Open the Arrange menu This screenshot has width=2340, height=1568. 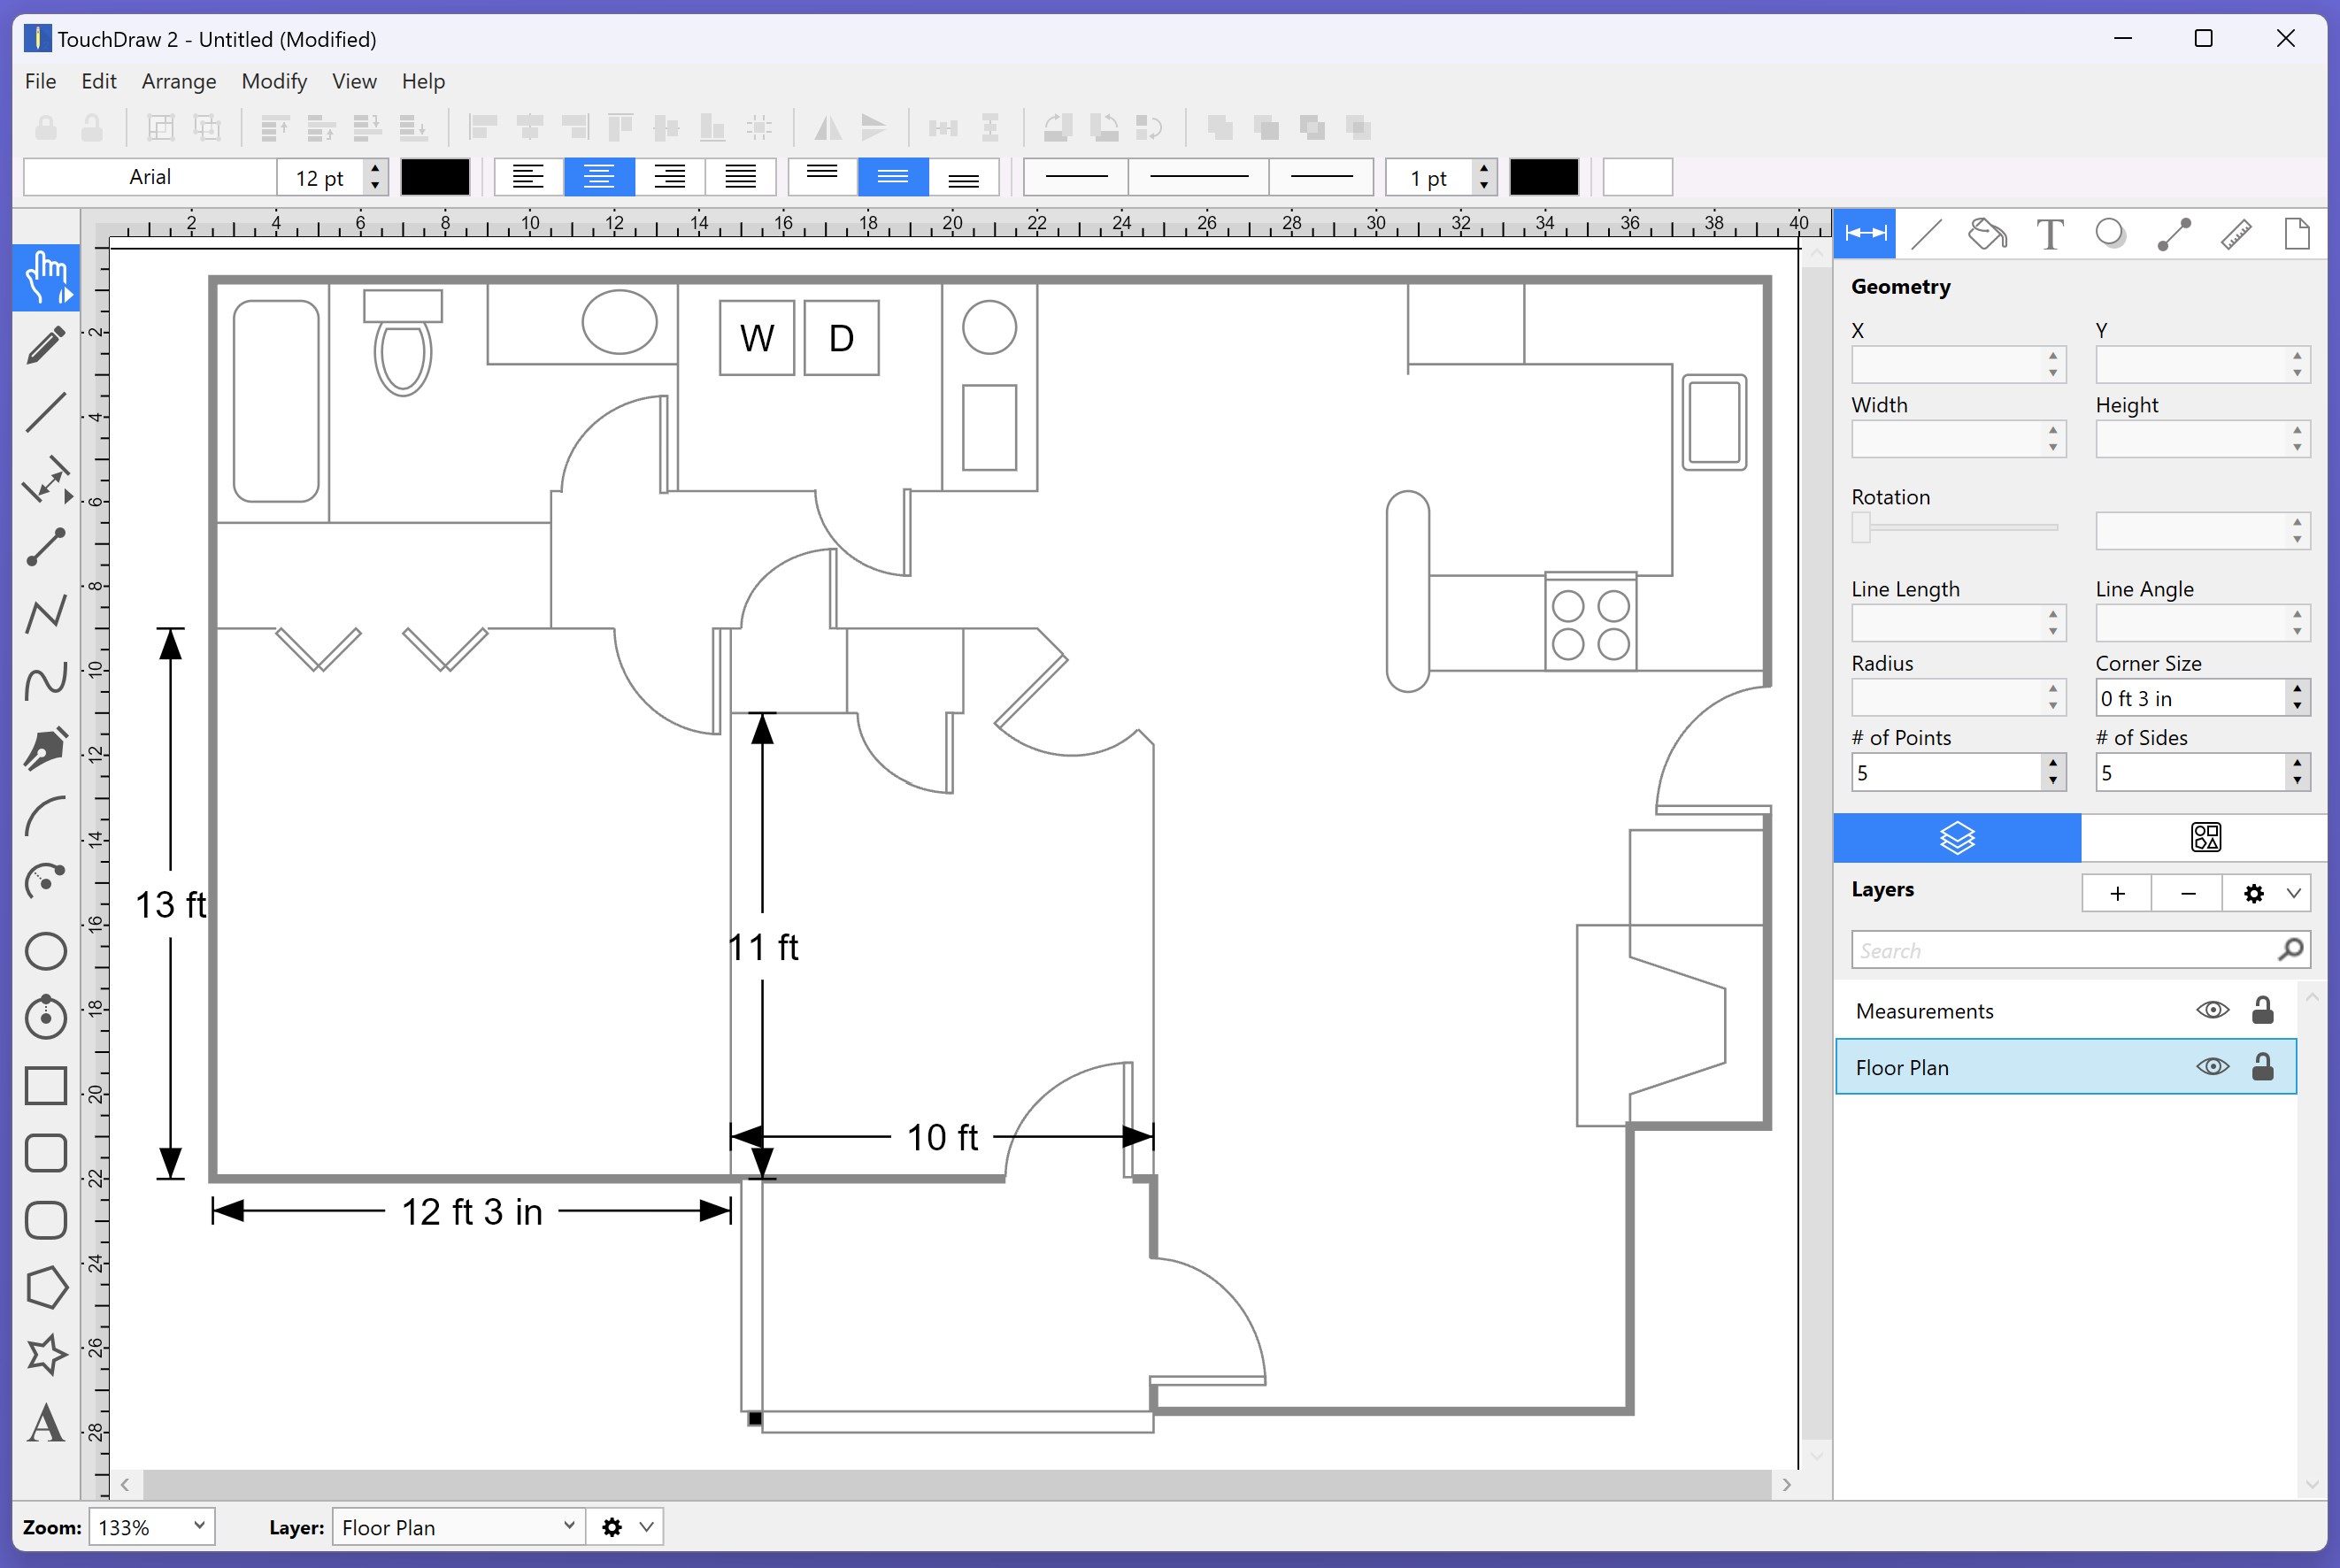click(x=178, y=81)
